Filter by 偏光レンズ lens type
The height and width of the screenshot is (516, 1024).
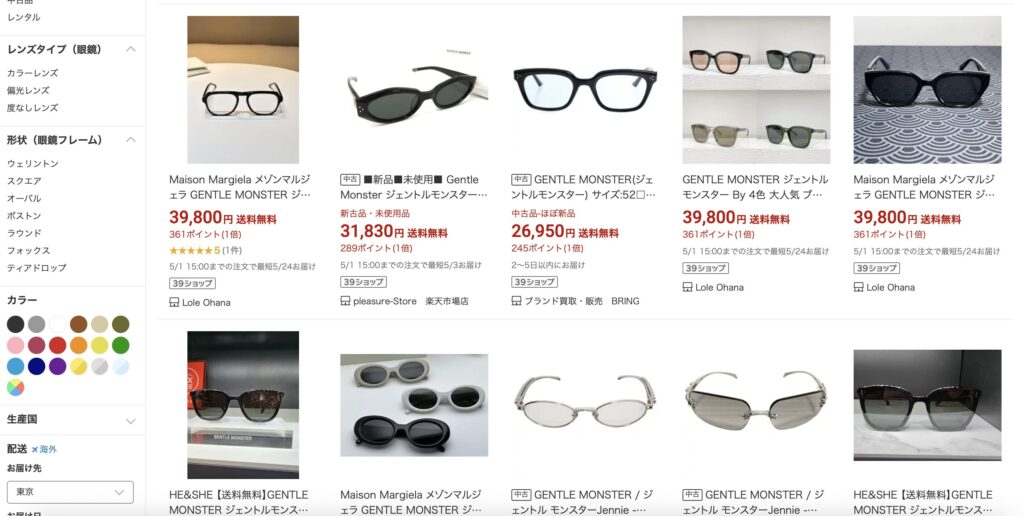[28, 90]
